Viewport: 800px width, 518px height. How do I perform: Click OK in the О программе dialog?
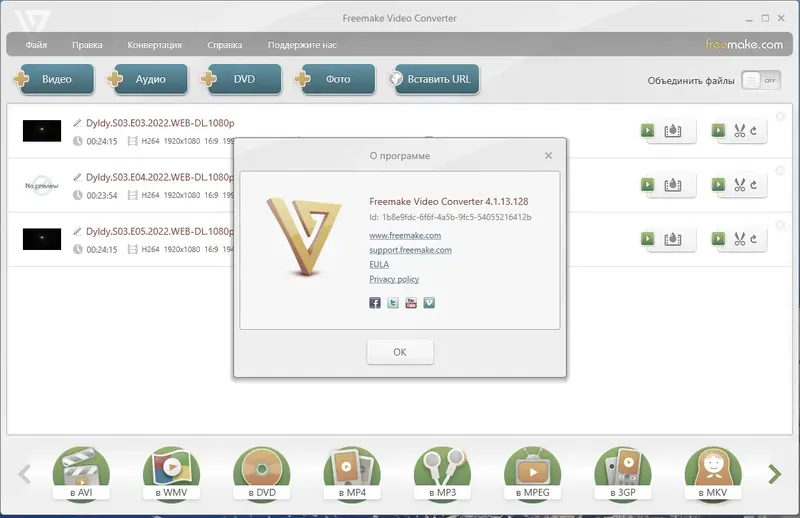(400, 352)
